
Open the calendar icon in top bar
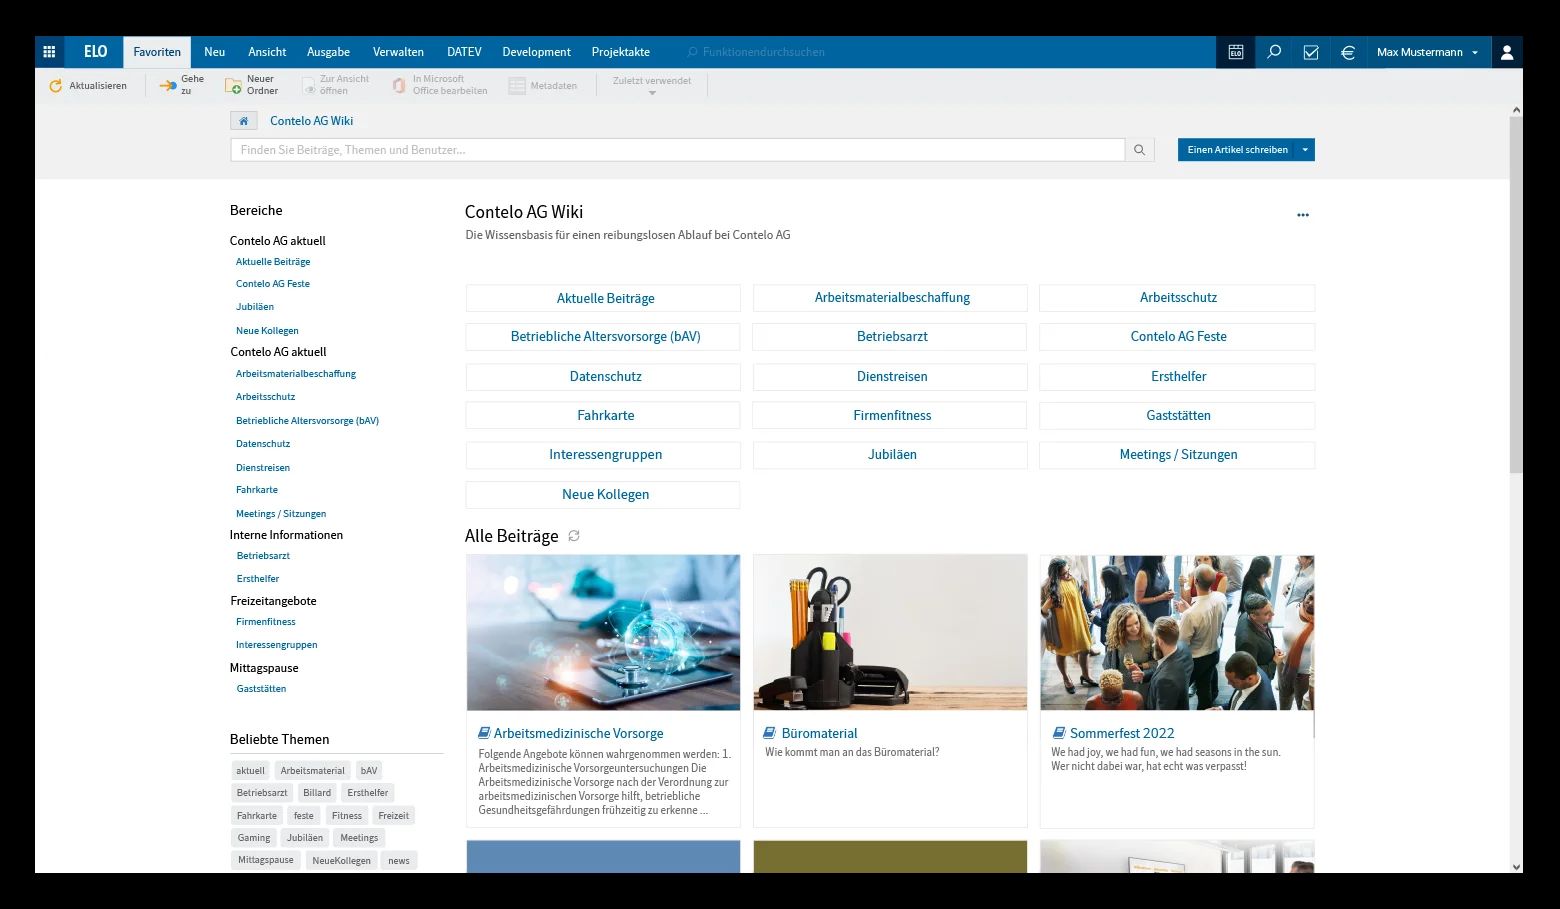point(1236,52)
